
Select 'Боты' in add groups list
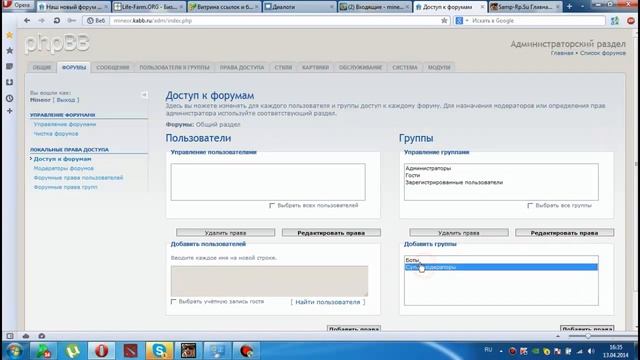coord(501,260)
